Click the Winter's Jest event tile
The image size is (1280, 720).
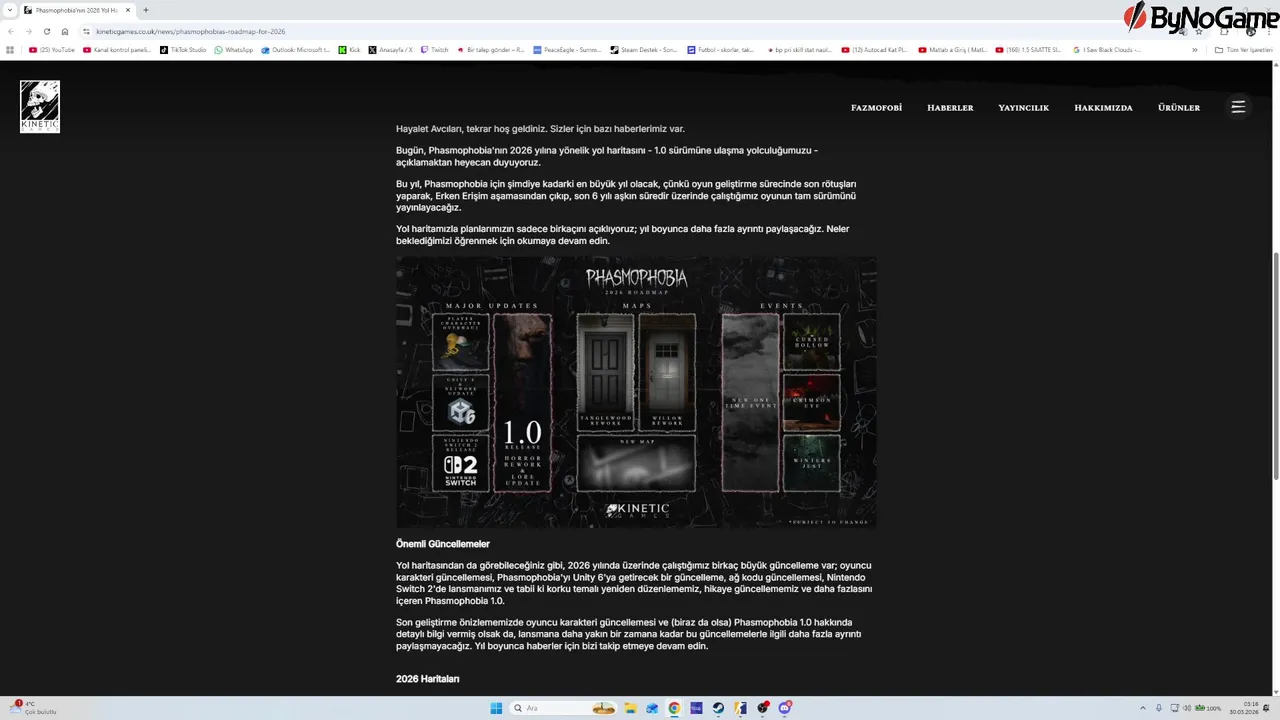811,463
